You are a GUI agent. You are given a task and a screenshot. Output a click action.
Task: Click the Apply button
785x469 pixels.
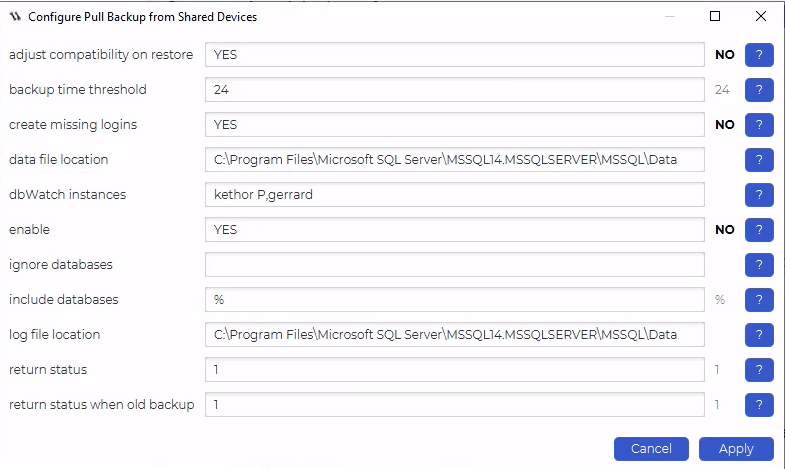click(x=736, y=449)
